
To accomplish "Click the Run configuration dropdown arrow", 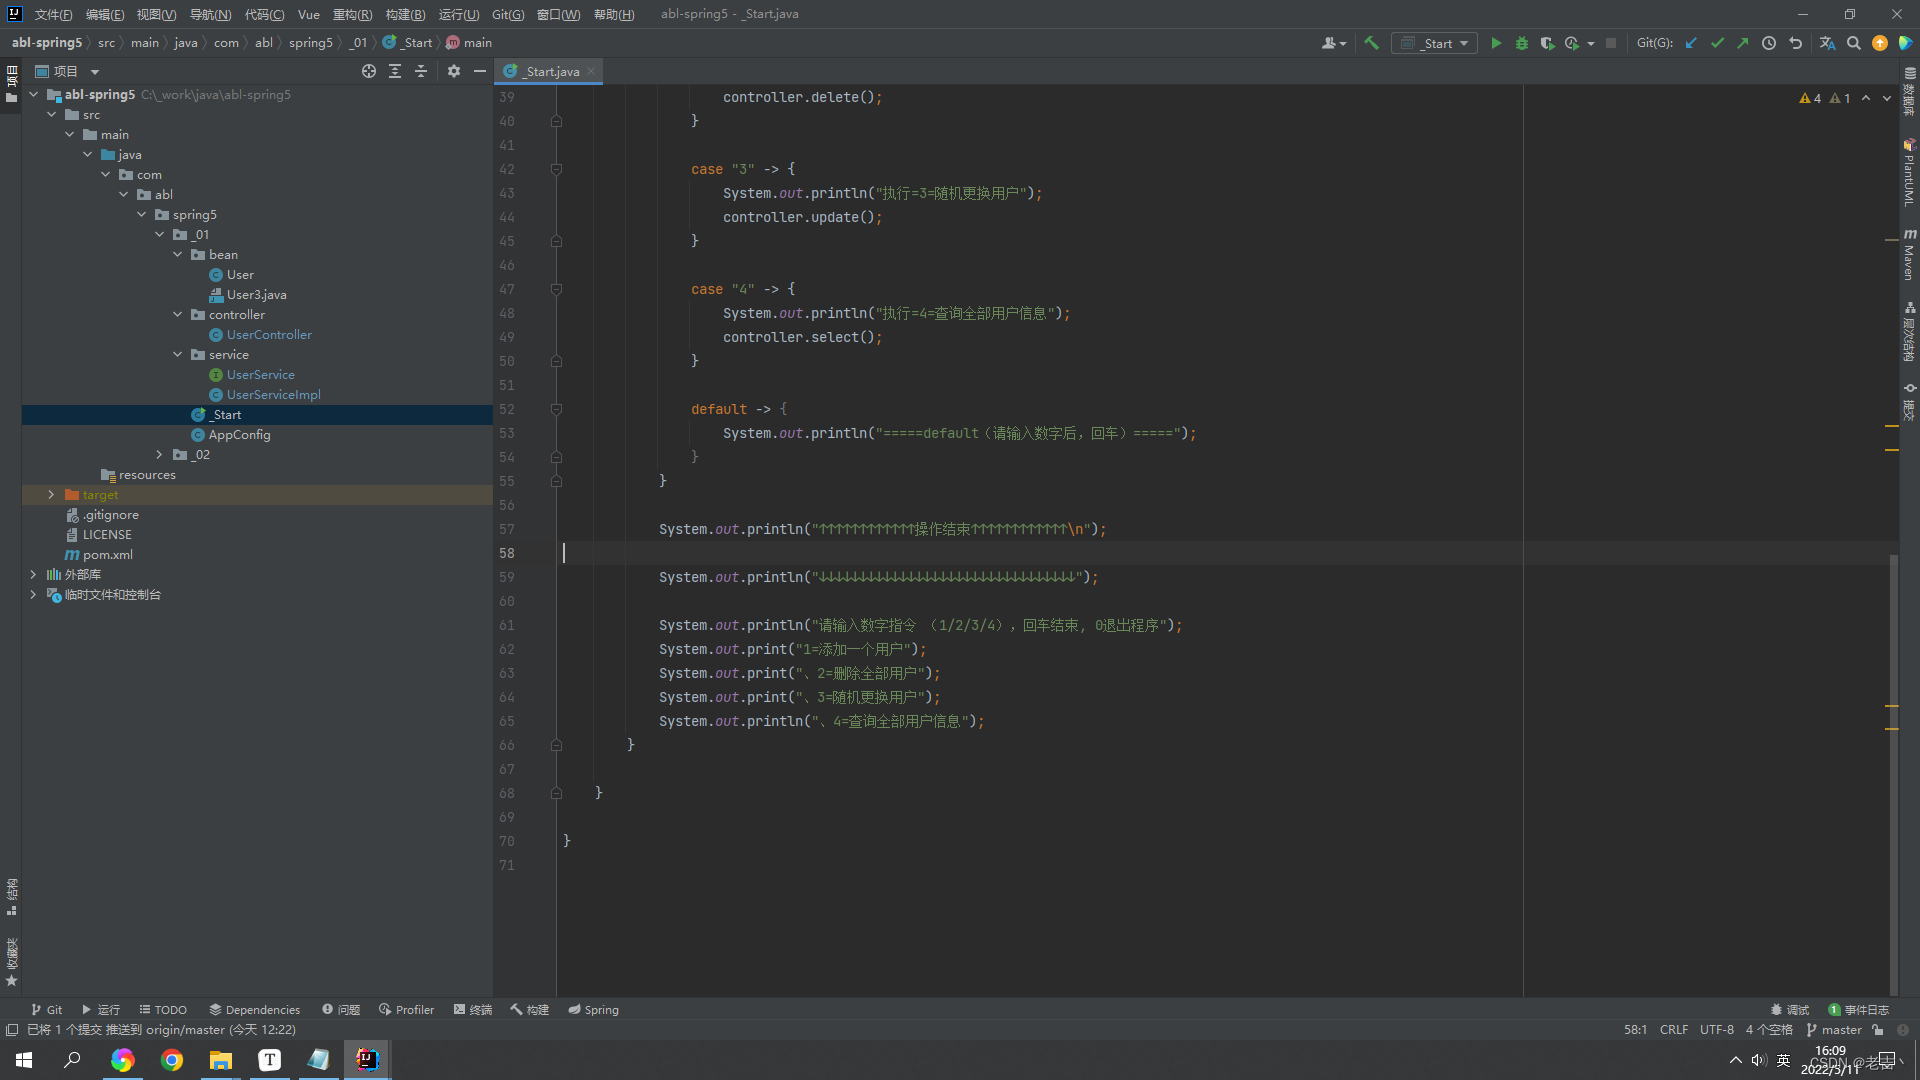I will (x=1465, y=42).
